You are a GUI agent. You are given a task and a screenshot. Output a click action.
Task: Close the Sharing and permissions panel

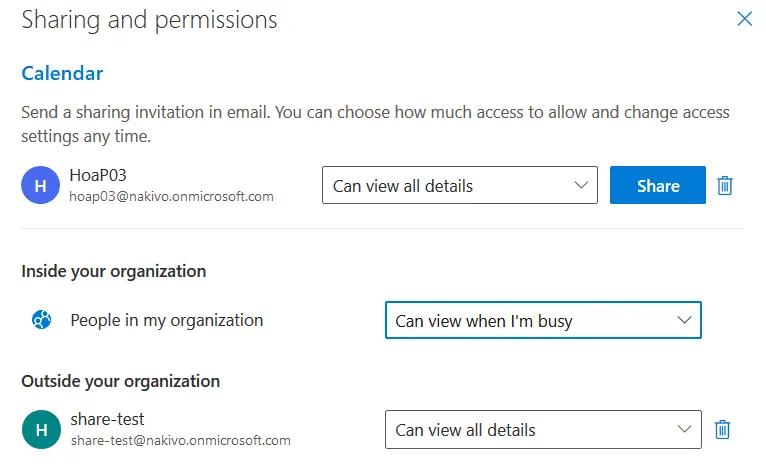pos(744,18)
